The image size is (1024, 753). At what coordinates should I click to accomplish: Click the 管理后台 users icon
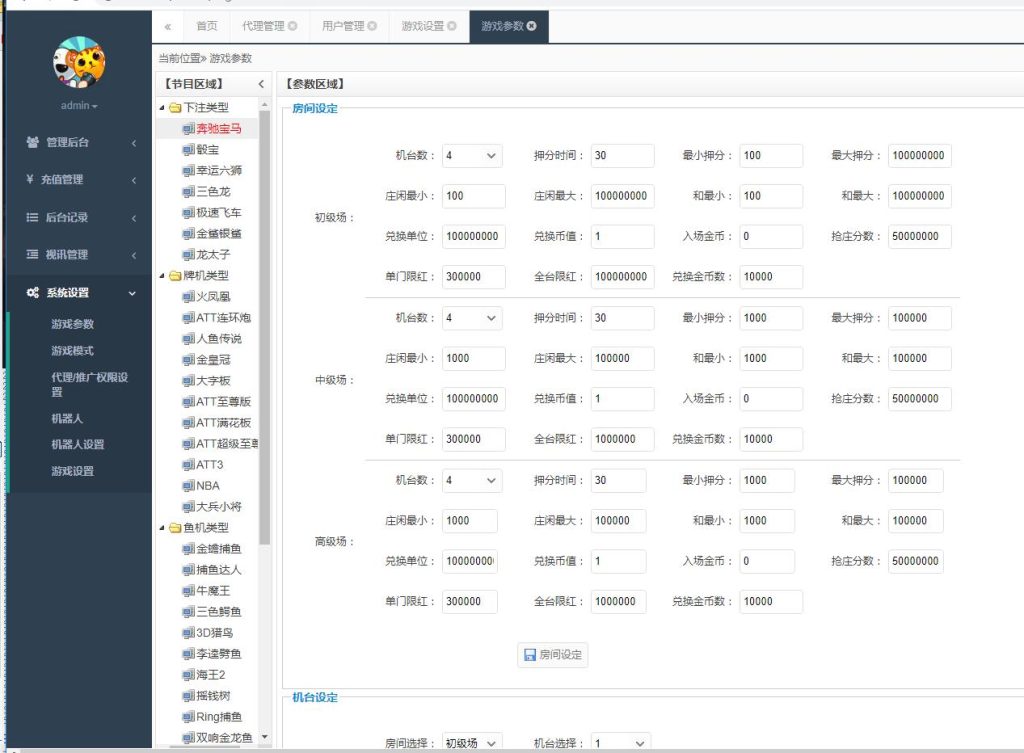32,142
